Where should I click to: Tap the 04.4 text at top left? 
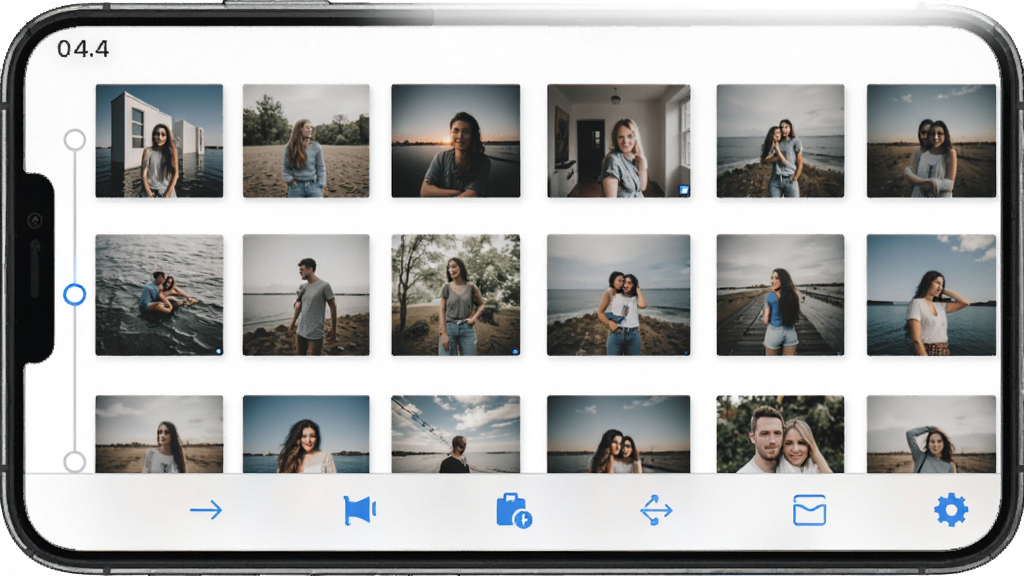coord(83,49)
